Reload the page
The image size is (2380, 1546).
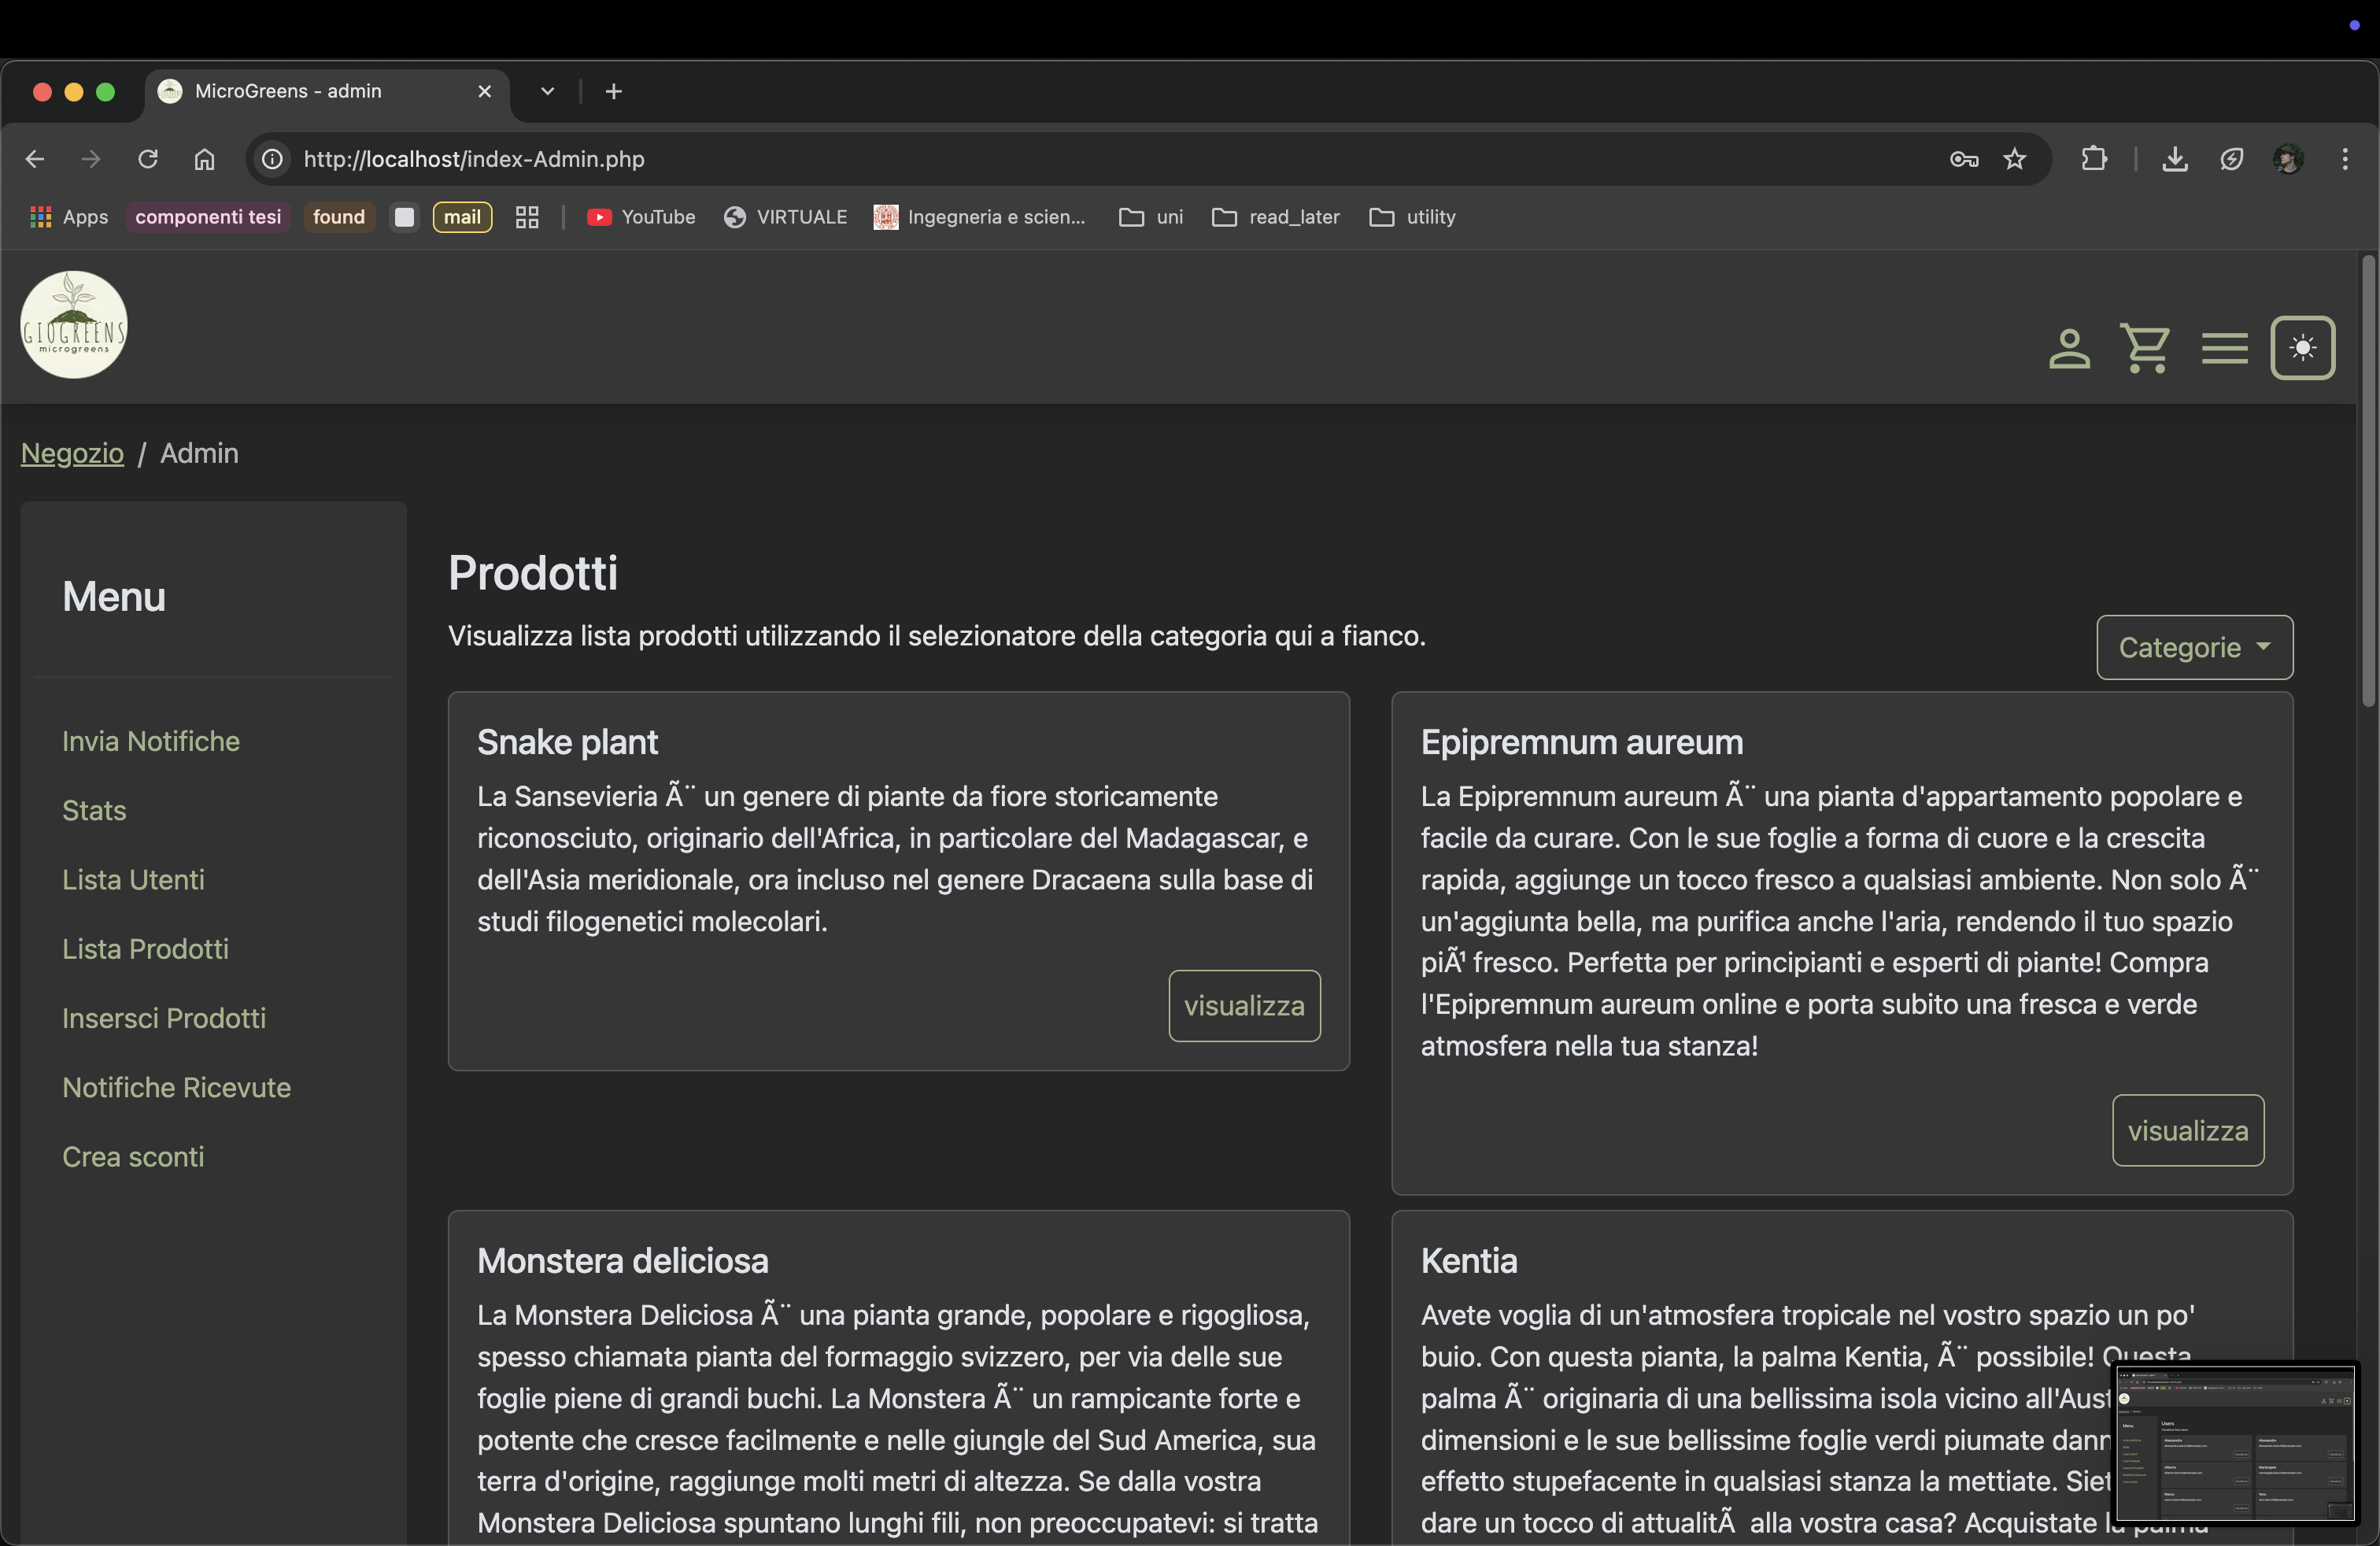pos(148,159)
